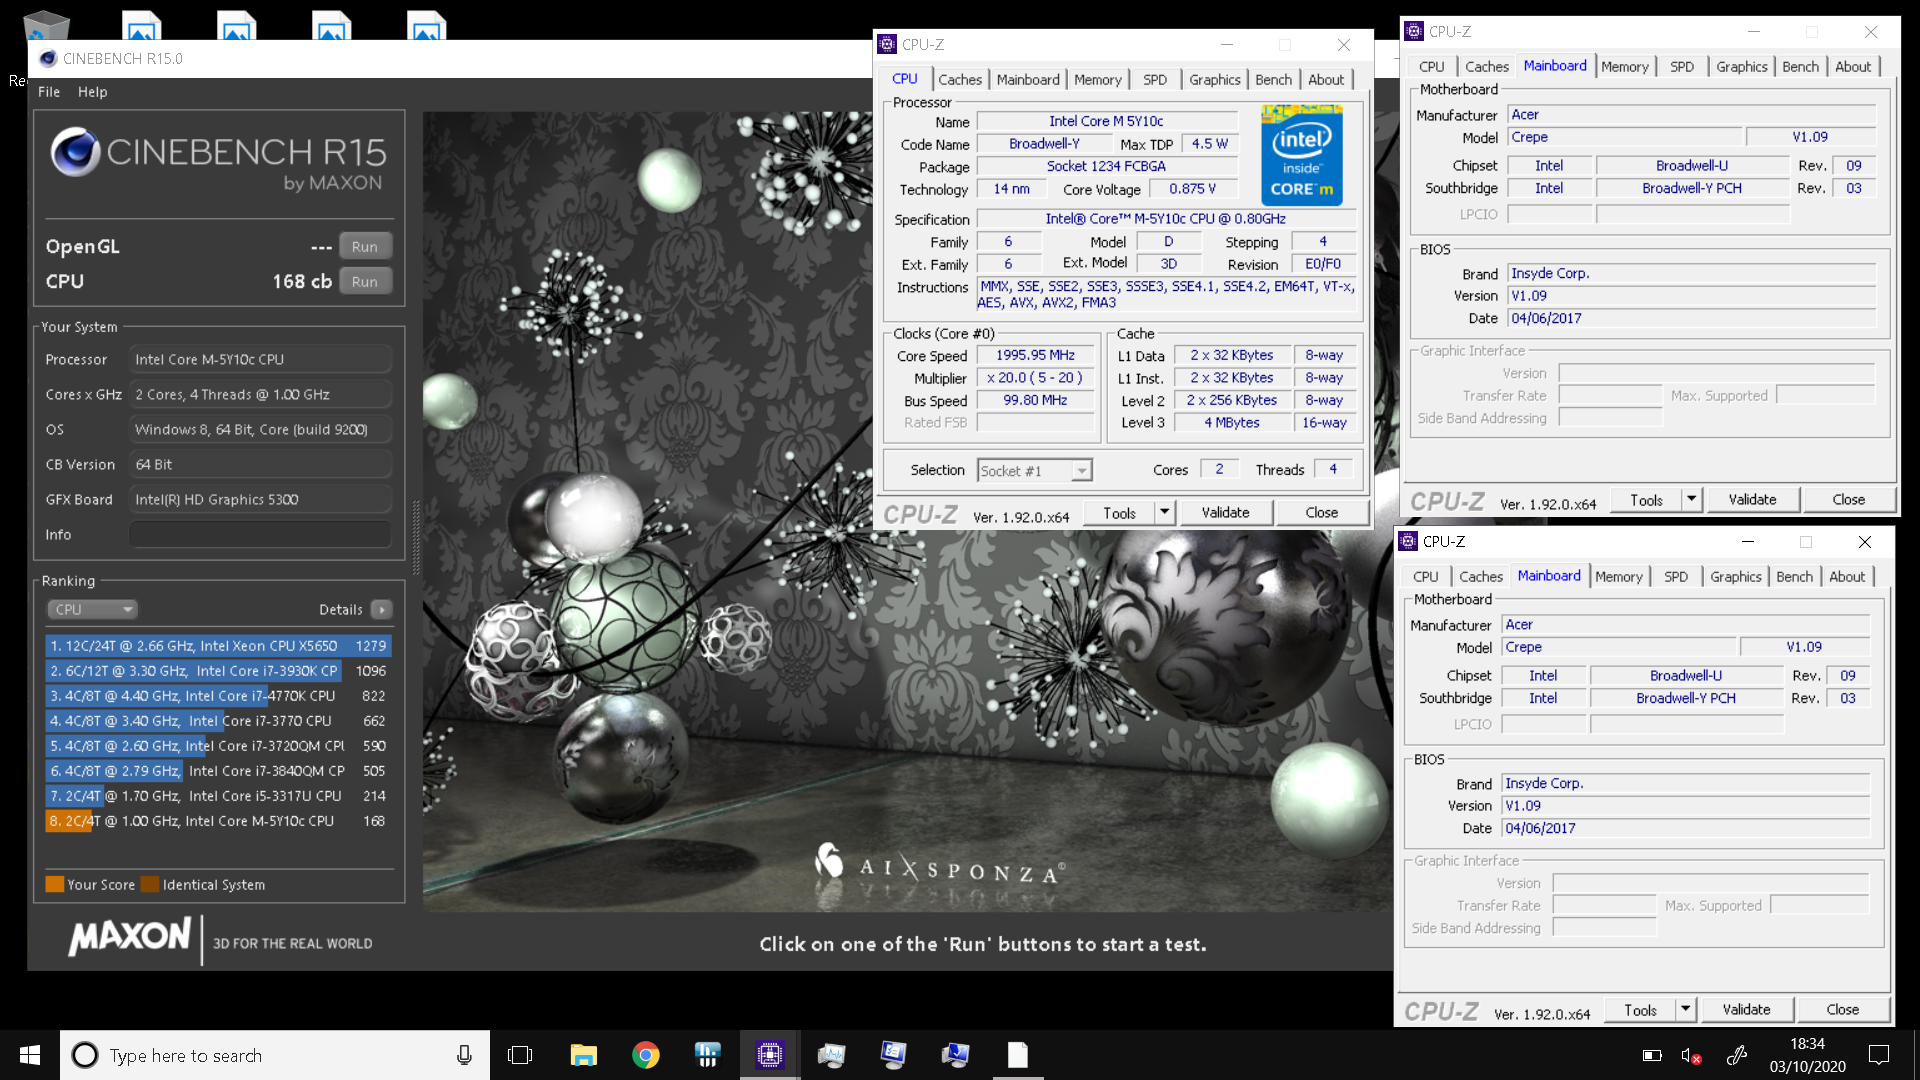Open File Explorer from the taskbar
The height and width of the screenshot is (1080, 1920).
pos(583,1055)
